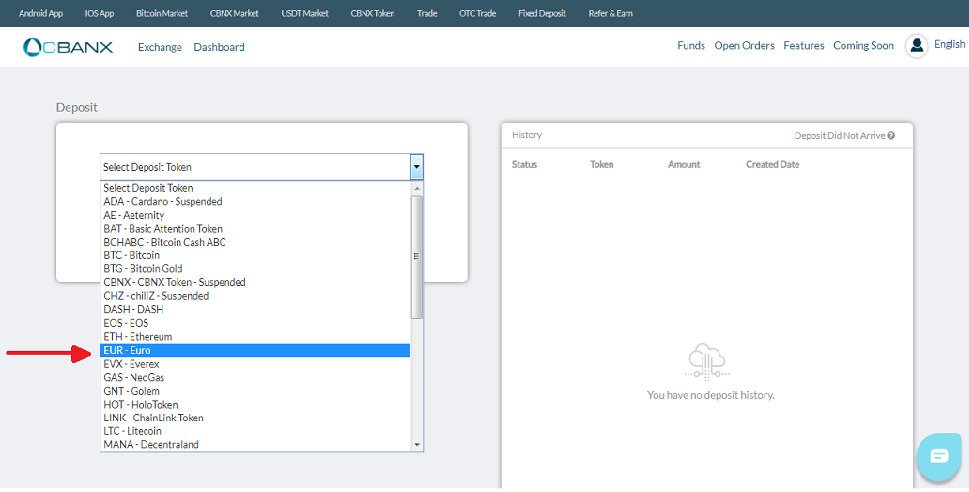Open the Trade menu item
969x492 pixels.
pos(427,13)
